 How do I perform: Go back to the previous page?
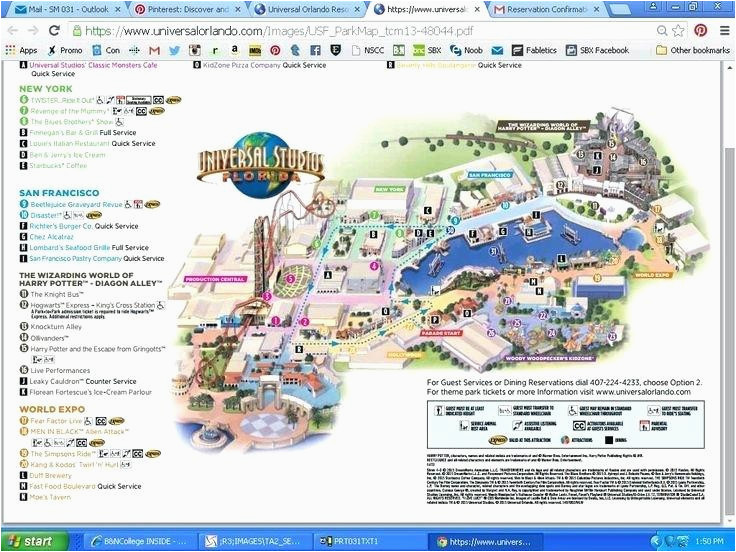[x=13, y=31]
